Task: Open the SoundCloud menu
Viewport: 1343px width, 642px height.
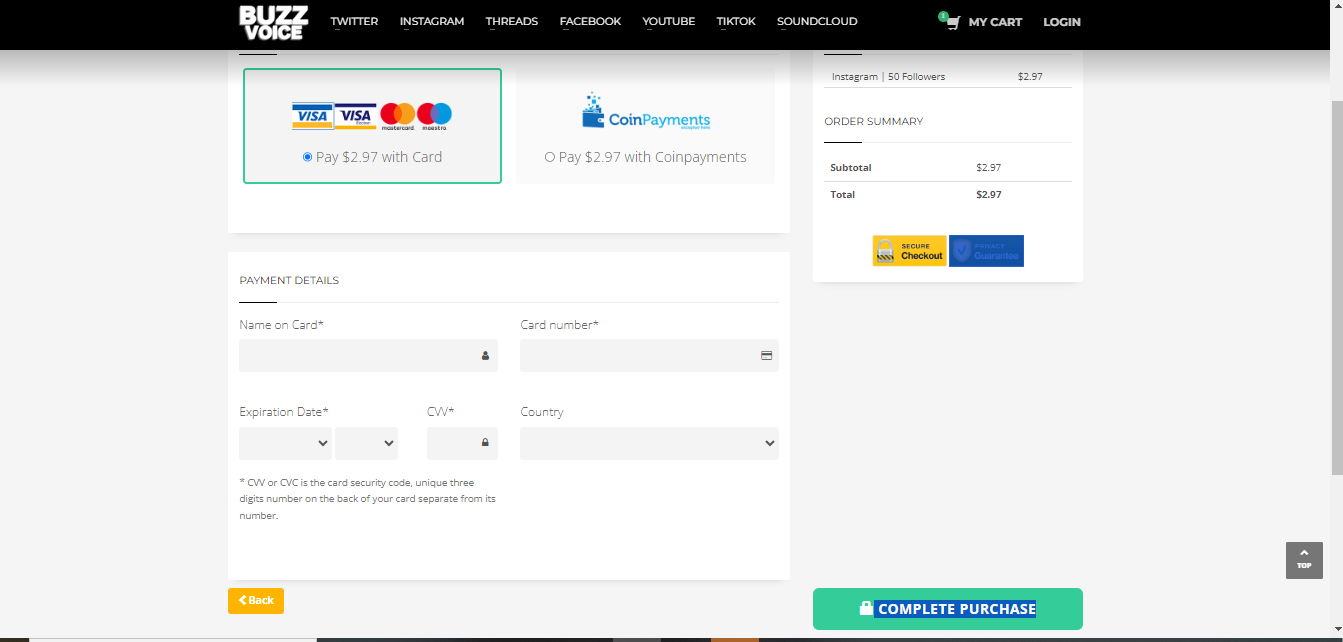Action: pos(817,22)
